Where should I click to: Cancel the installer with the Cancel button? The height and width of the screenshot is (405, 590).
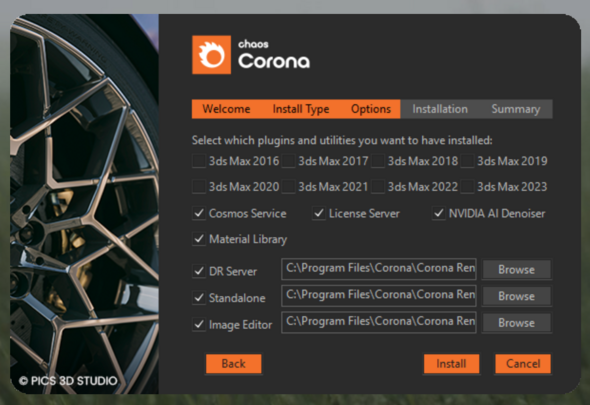click(x=523, y=364)
